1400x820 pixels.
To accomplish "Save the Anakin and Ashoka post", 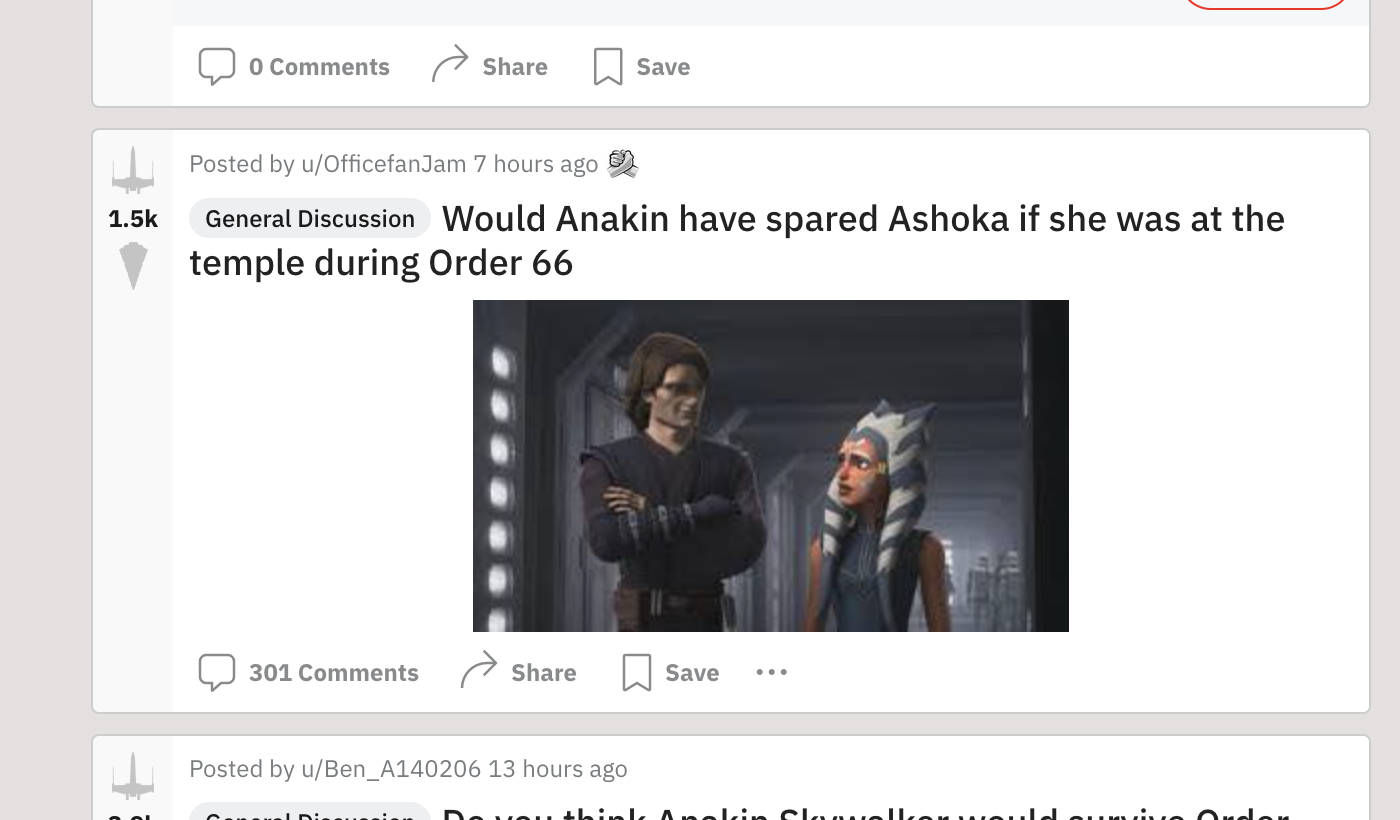I will point(670,672).
